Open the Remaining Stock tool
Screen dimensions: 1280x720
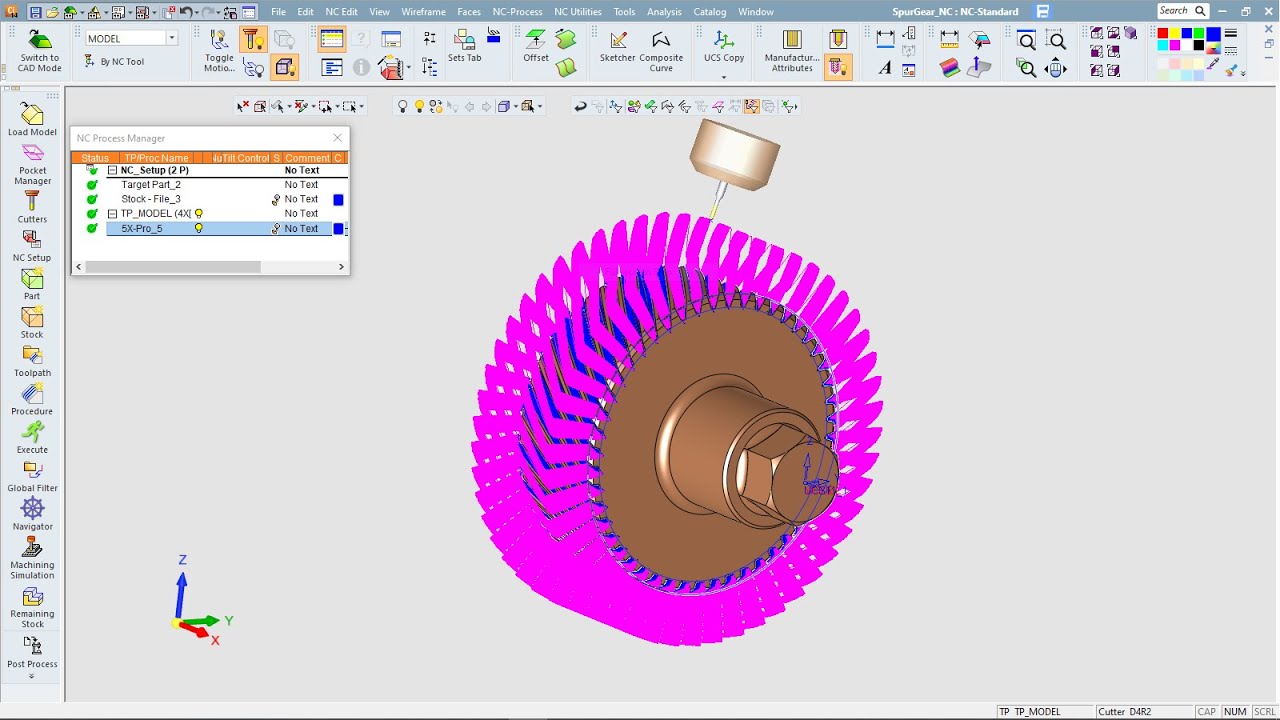32,597
